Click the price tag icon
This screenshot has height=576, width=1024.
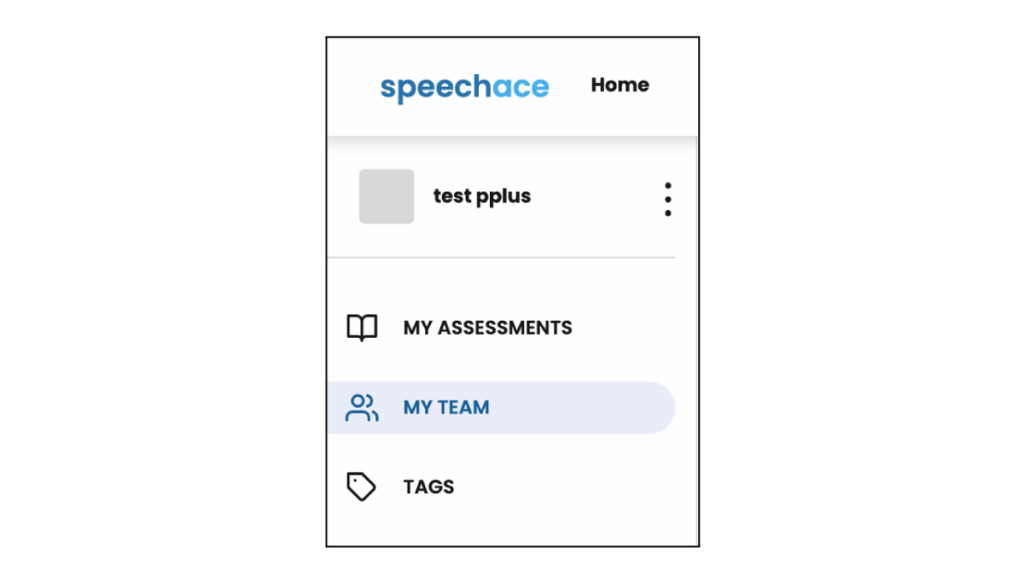(x=361, y=487)
